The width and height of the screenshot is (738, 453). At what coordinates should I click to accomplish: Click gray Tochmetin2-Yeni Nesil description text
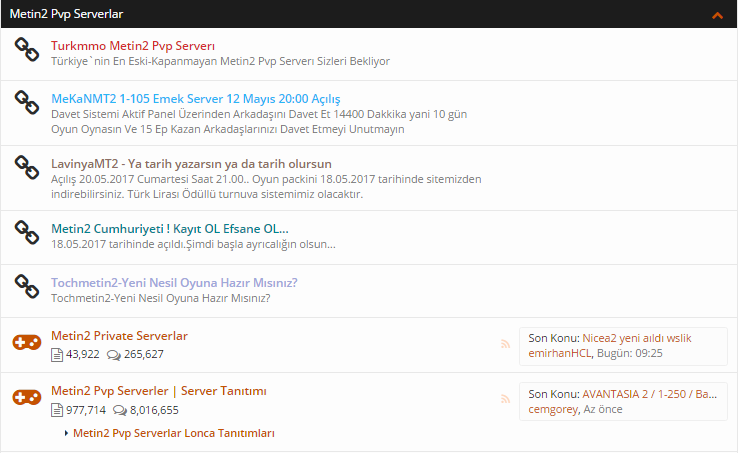click(160, 298)
